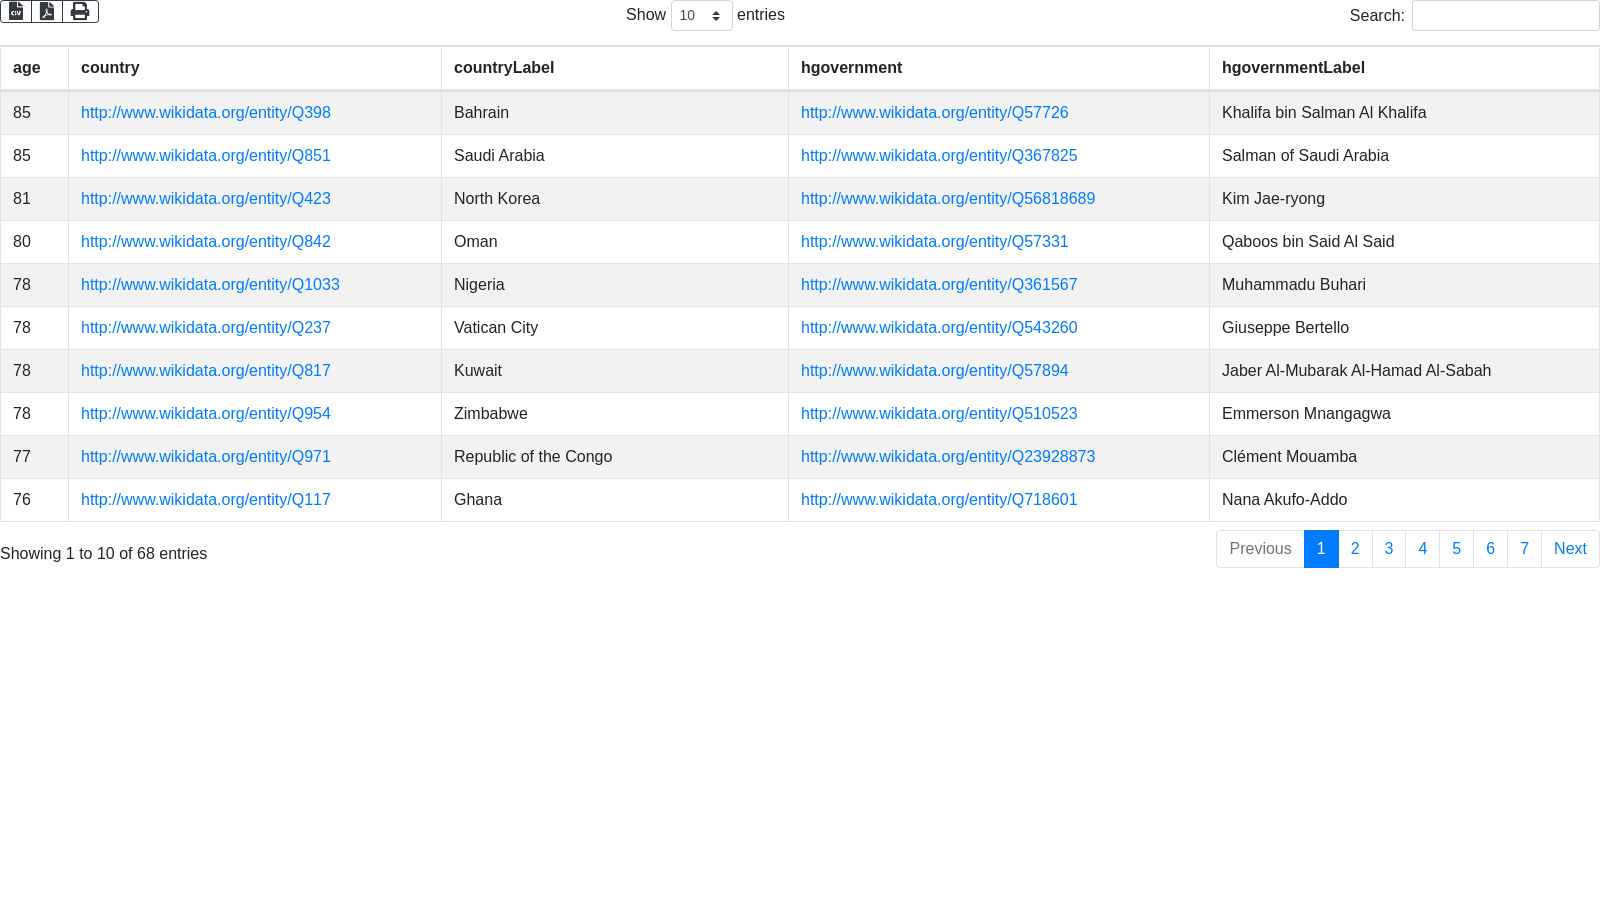Export the table as CSV
The width and height of the screenshot is (1600, 900).
tap(16, 11)
